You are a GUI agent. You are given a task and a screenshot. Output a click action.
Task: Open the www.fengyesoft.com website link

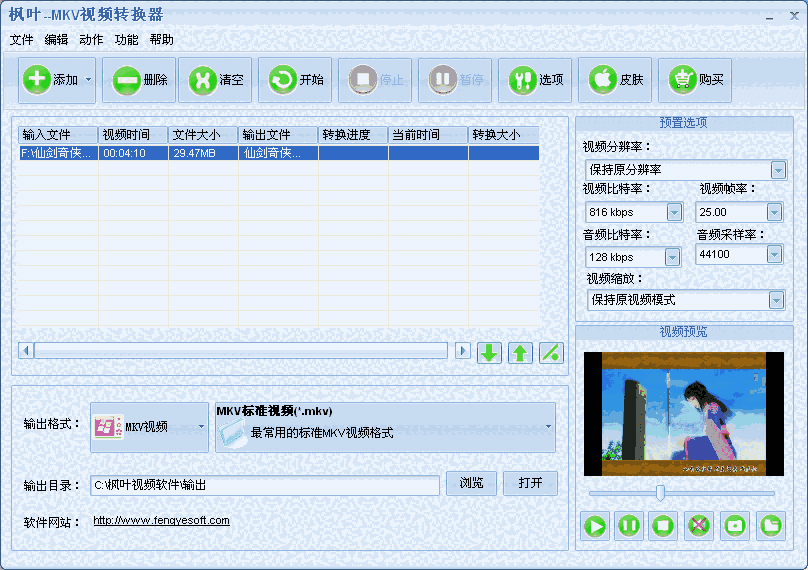pos(161,520)
